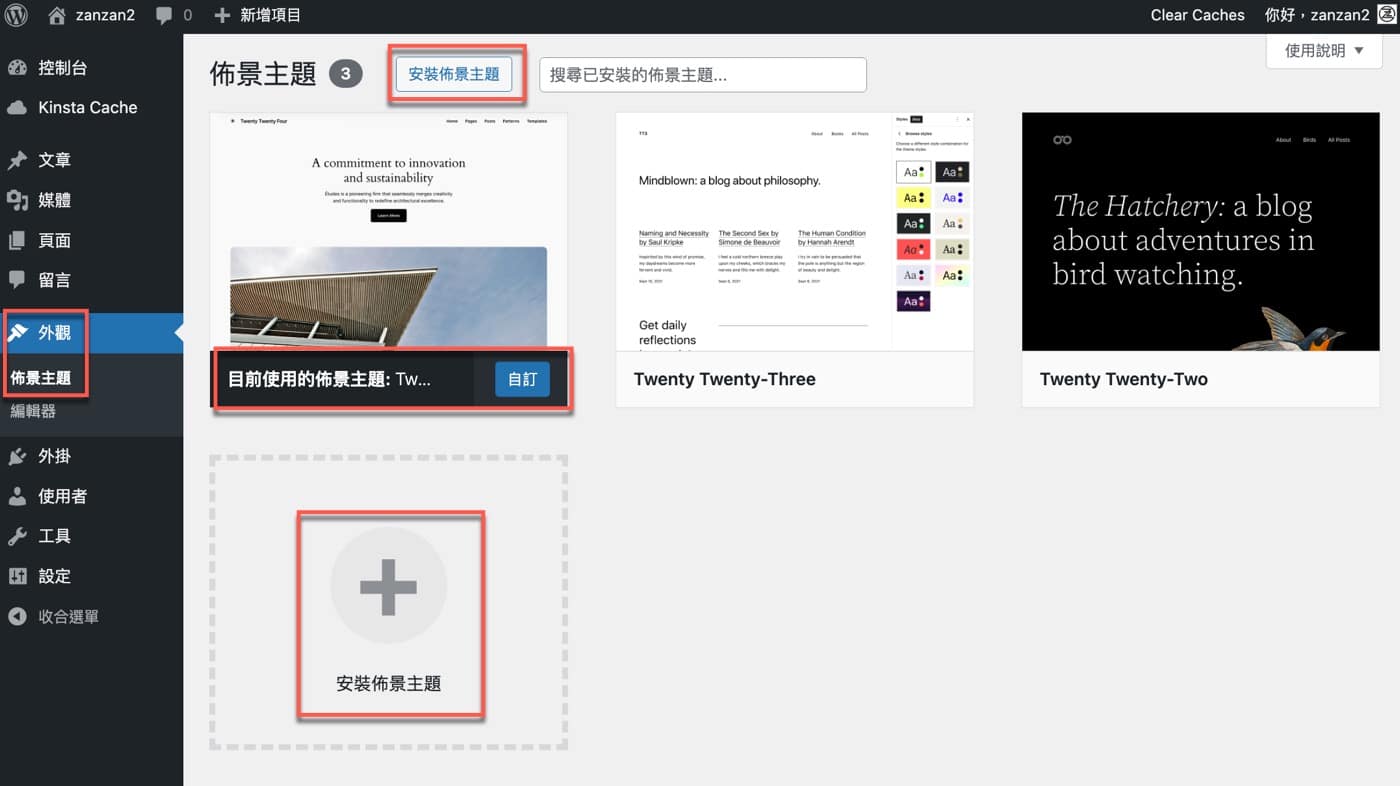The width and height of the screenshot is (1400, 786).
Task: Open the user avatar in admin bar
Action: point(1386,15)
